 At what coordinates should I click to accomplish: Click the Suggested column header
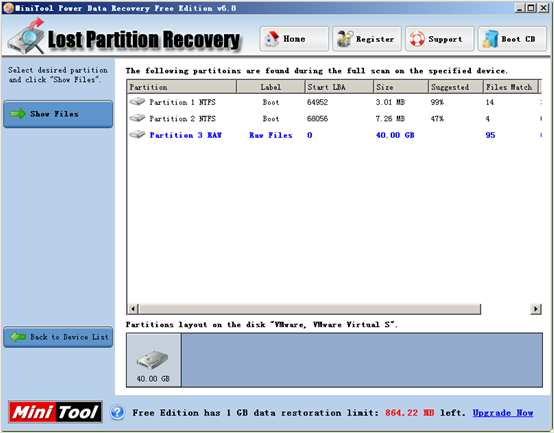(456, 87)
